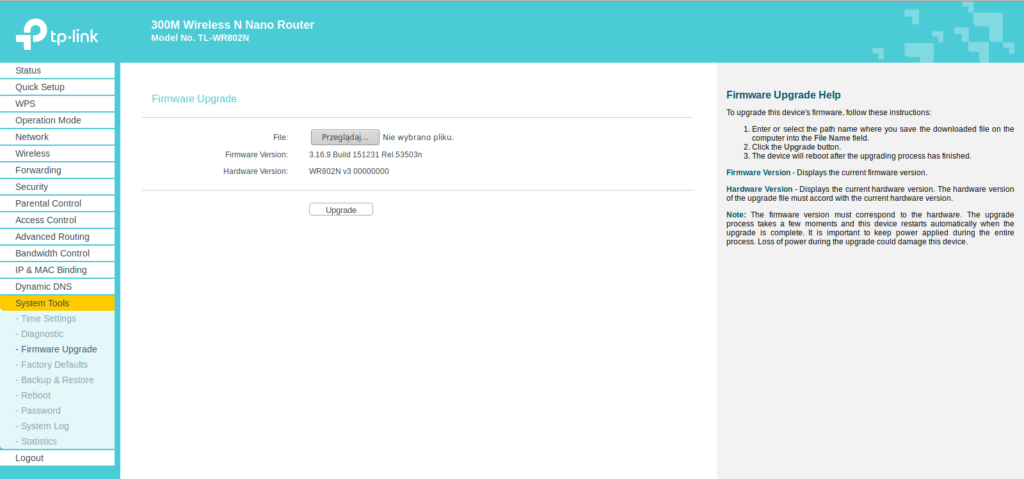1024x479 pixels.
Task: Go to the WPS settings page
Action: 25,104
